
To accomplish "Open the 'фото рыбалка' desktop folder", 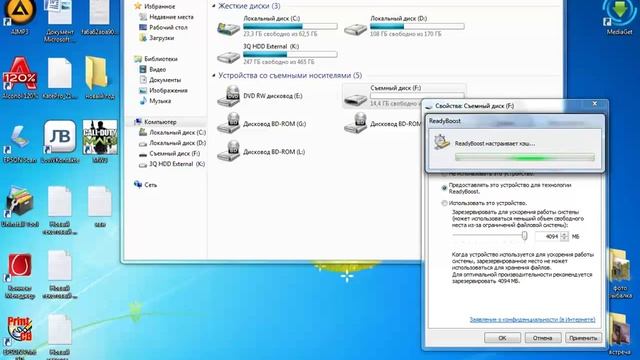I will (x=620, y=273).
